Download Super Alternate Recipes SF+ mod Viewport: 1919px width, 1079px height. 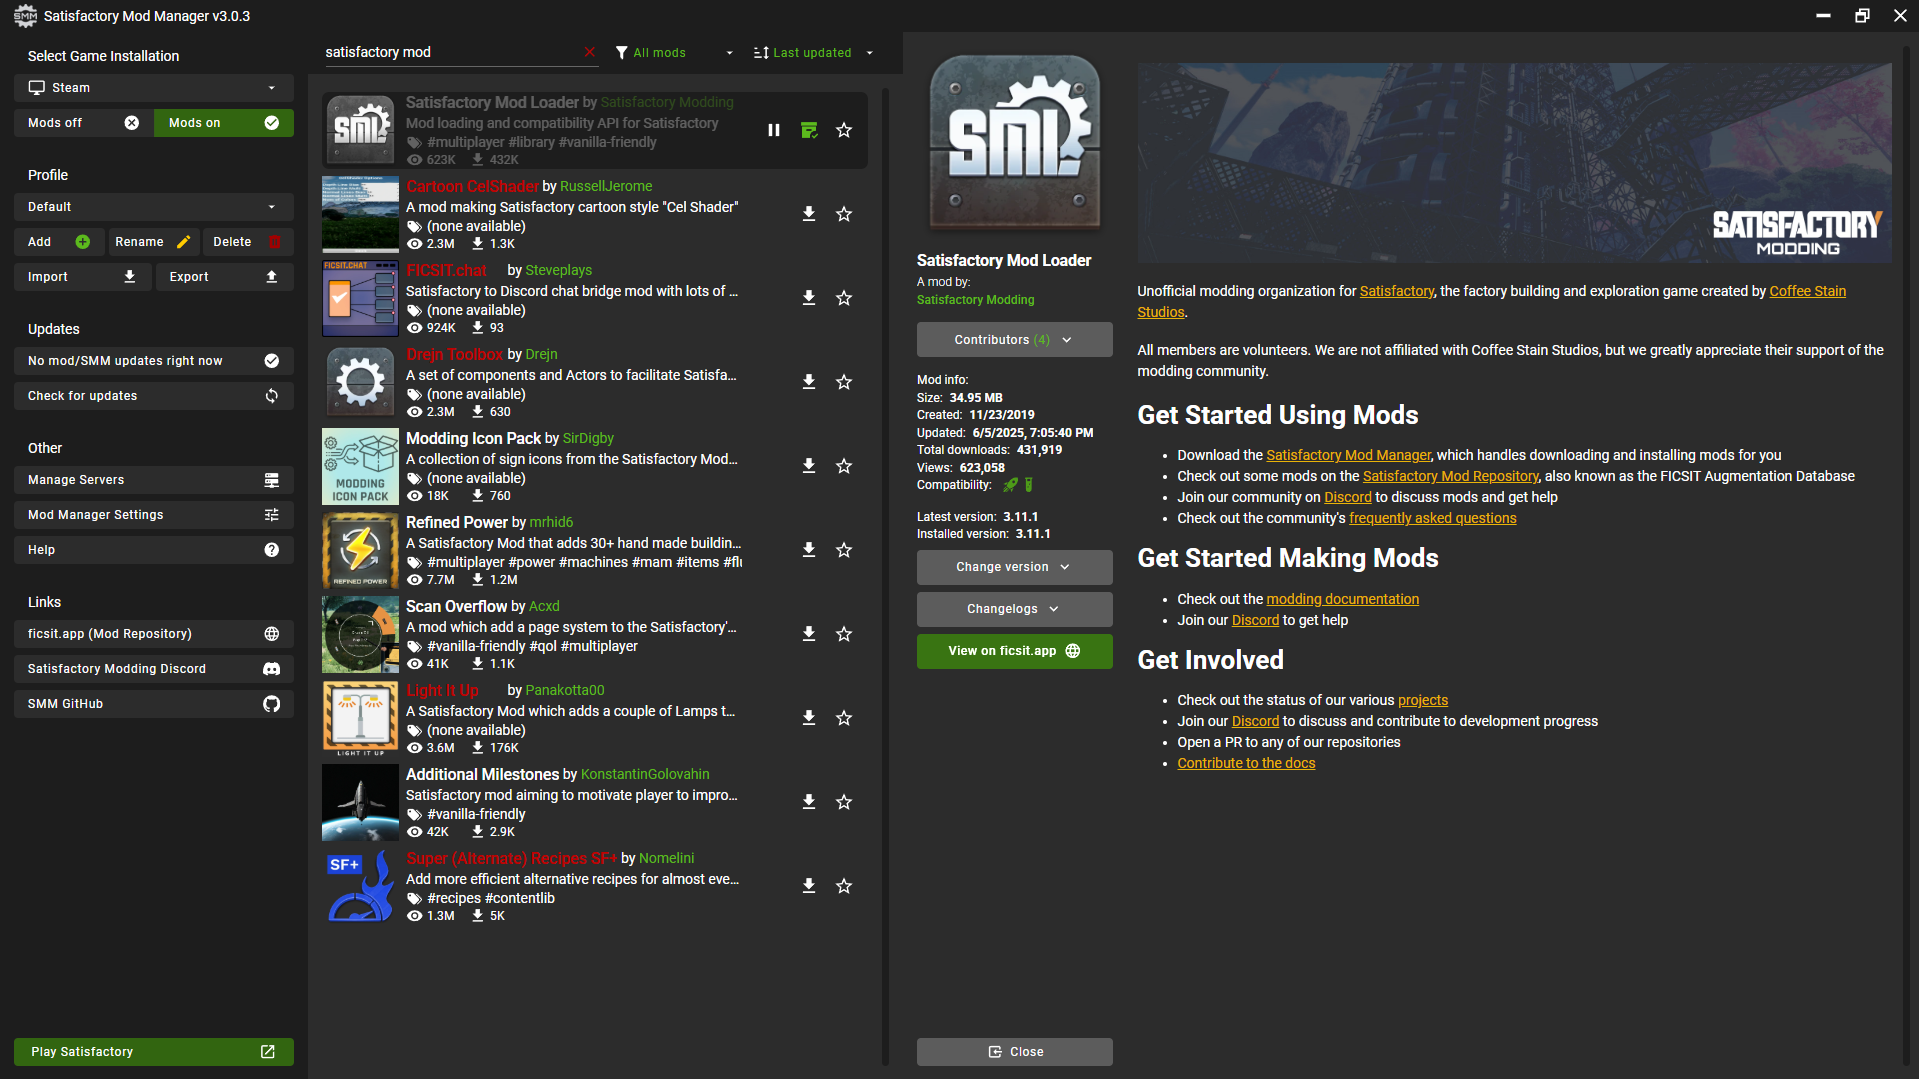tap(809, 886)
